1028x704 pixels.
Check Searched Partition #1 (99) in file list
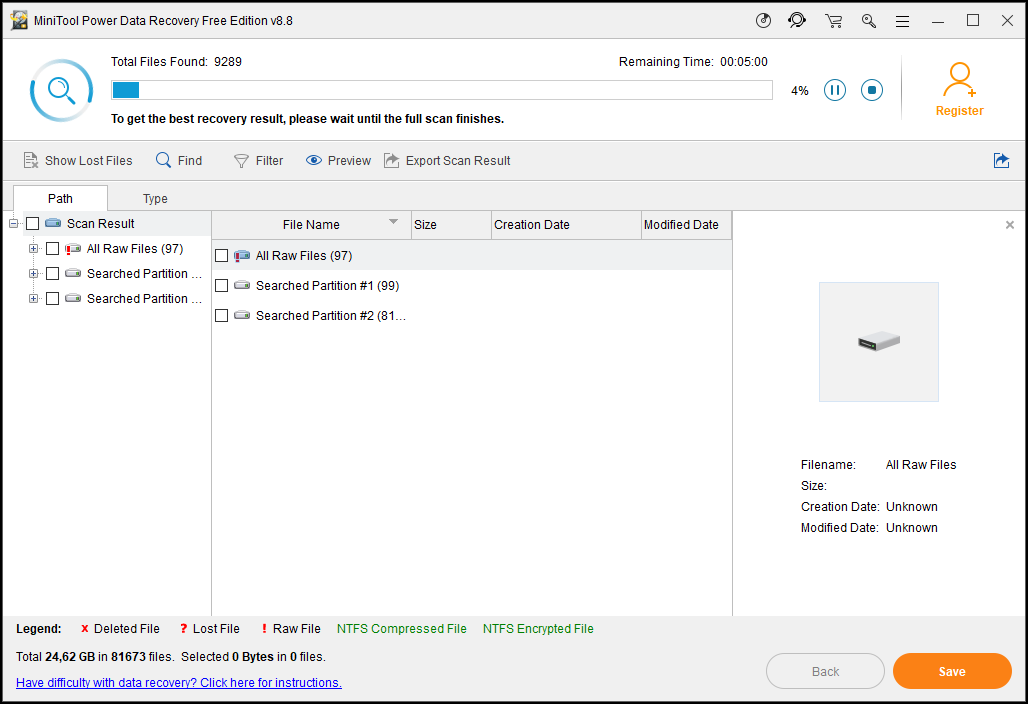coord(222,286)
